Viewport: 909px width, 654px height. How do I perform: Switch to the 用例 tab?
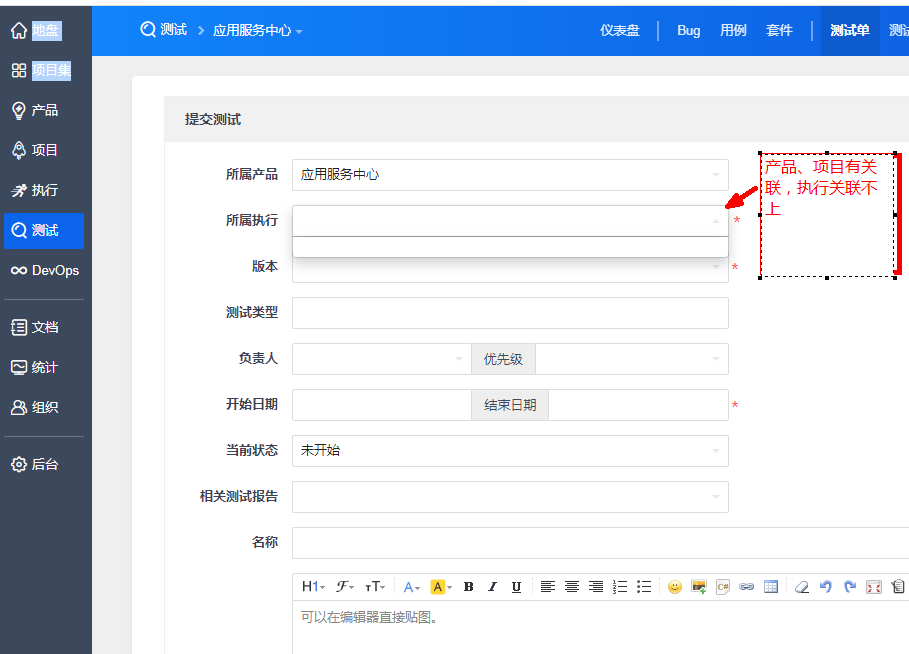(x=733, y=30)
